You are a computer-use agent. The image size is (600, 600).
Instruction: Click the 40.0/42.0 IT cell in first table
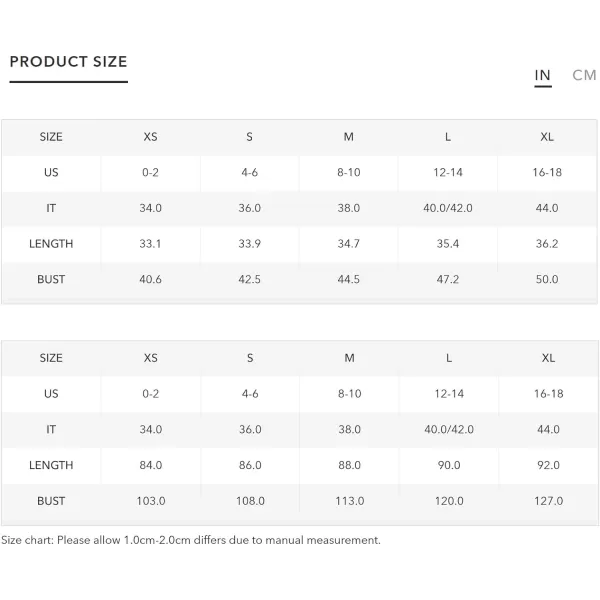pos(448,208)
